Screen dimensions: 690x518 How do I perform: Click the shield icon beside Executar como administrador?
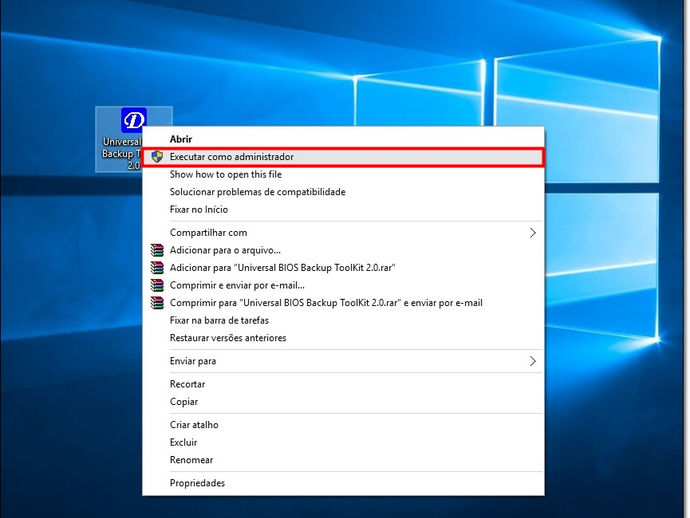[x=157, y=157]
